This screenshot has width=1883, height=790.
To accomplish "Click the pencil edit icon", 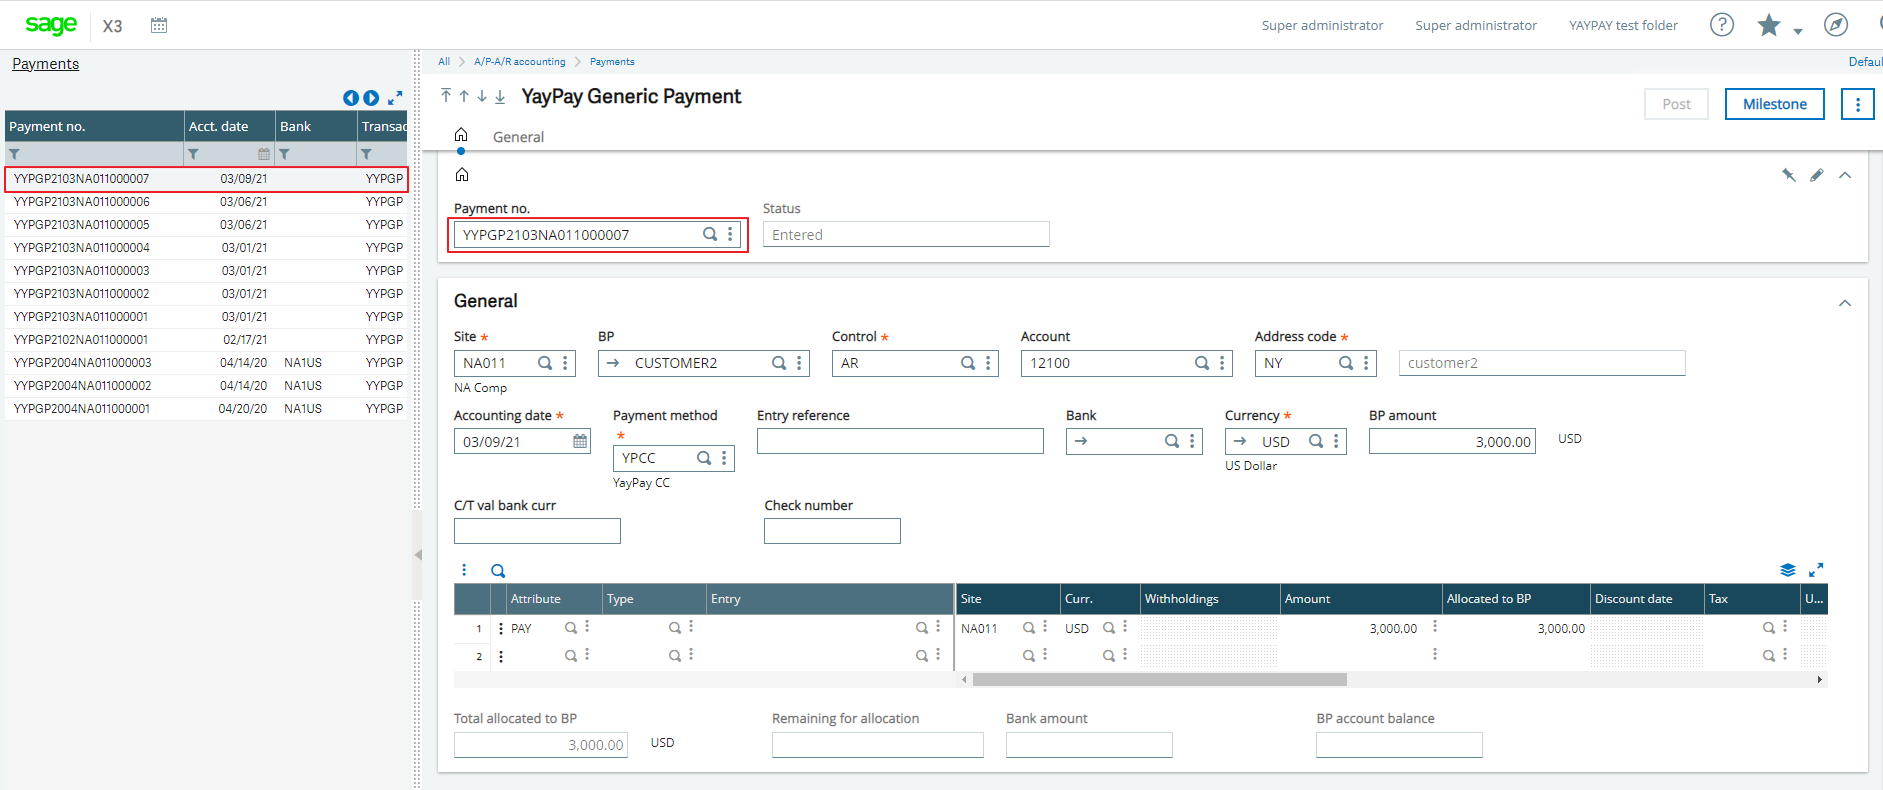I will [x=1817, y=175].
